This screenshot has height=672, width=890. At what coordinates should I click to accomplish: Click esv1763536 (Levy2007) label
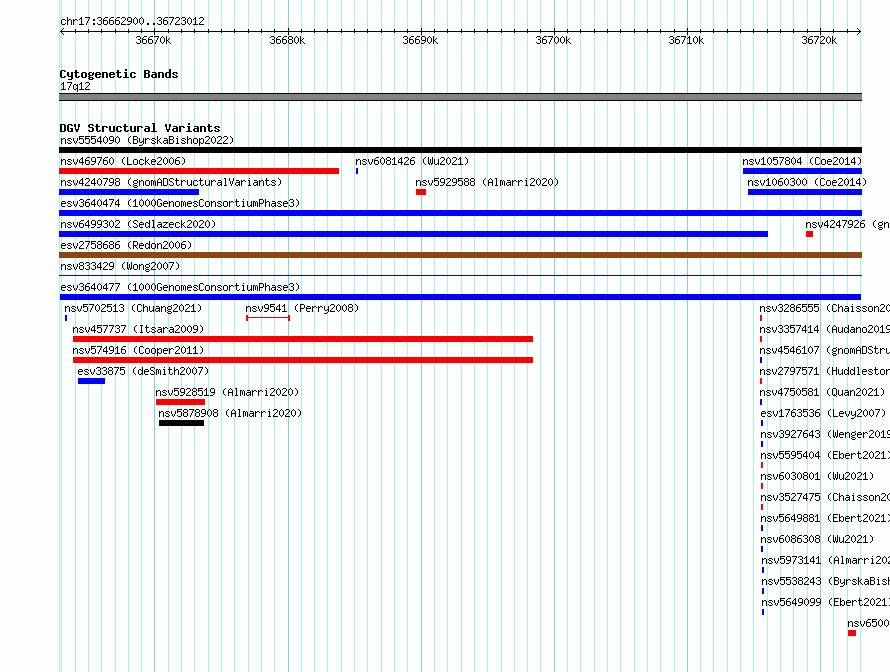[x=822, y=413]
